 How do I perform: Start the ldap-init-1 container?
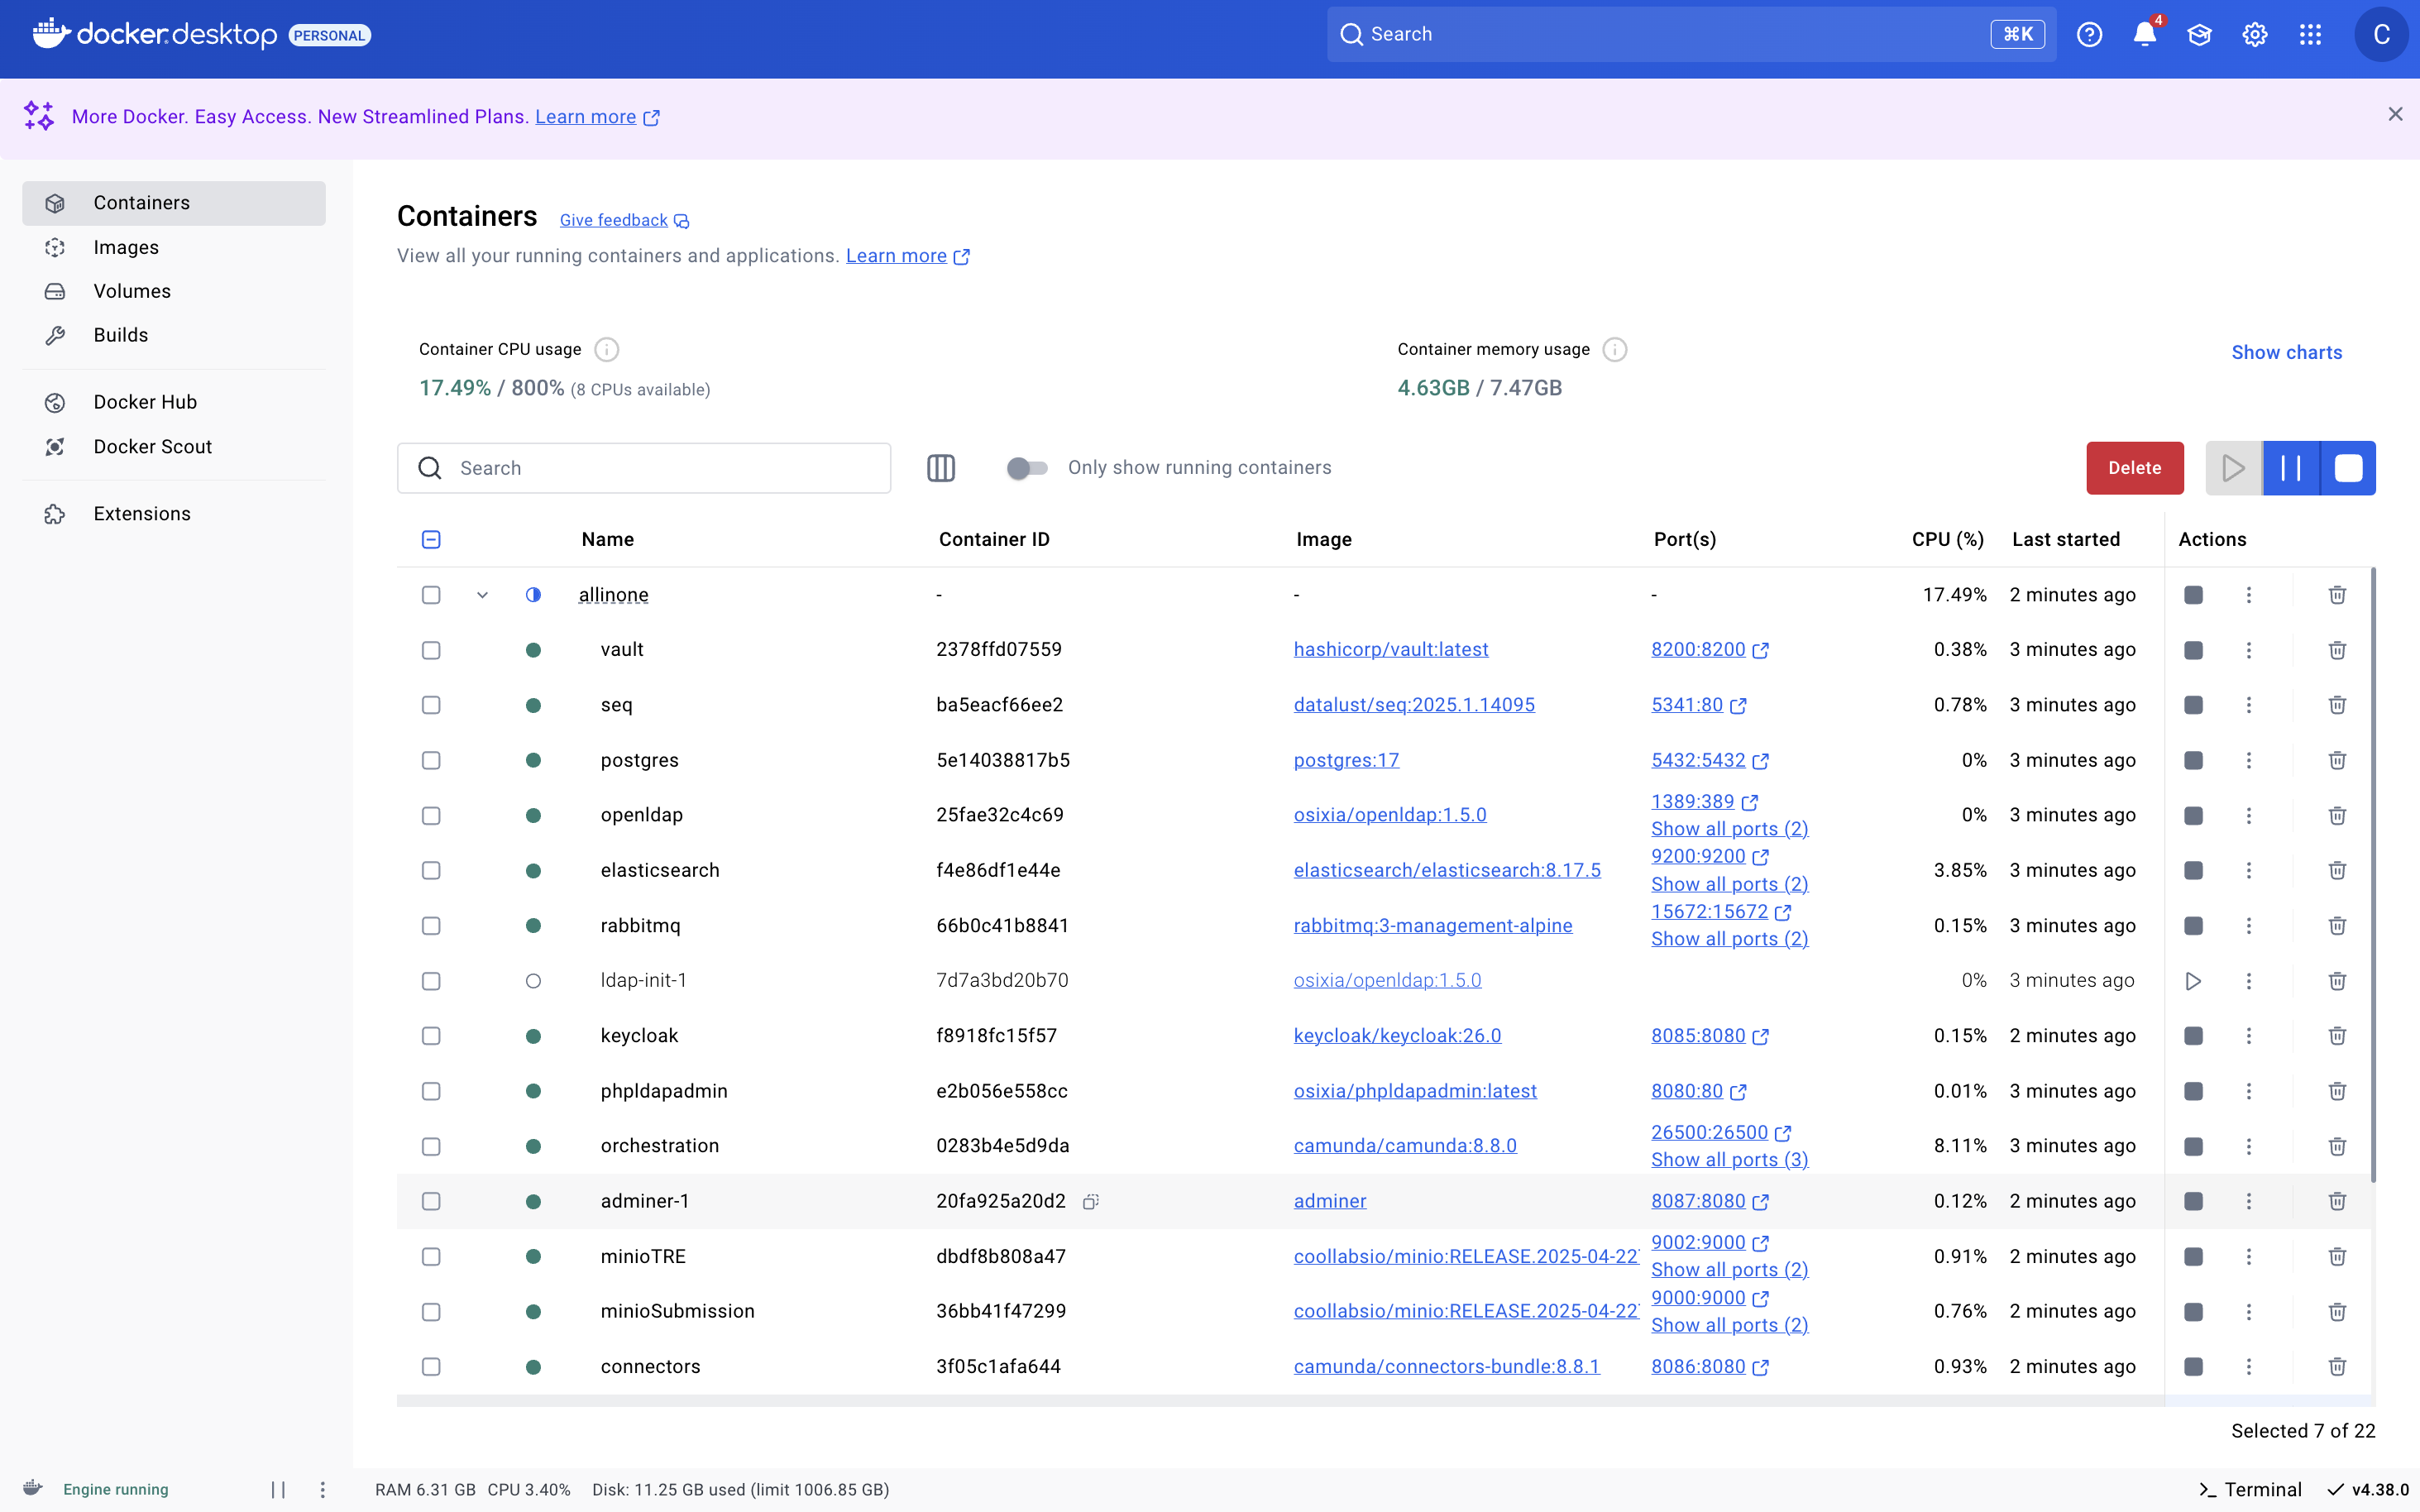[2193, 981]
